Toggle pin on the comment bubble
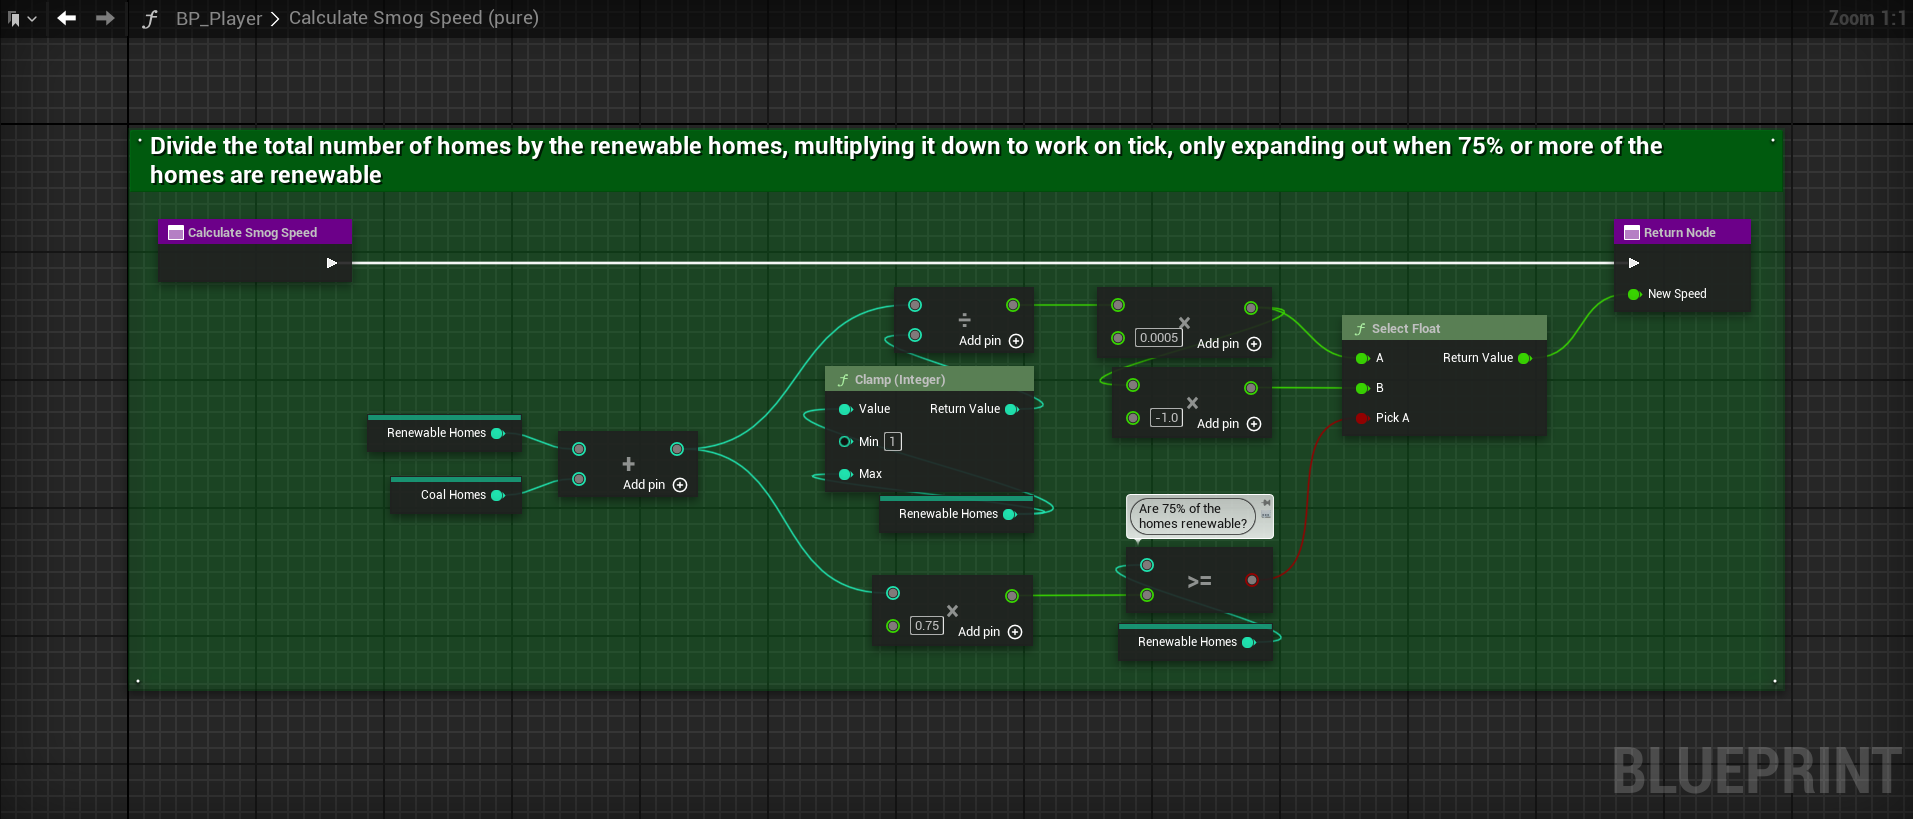The image size is (1913, 819). (x=1266, y=503)
